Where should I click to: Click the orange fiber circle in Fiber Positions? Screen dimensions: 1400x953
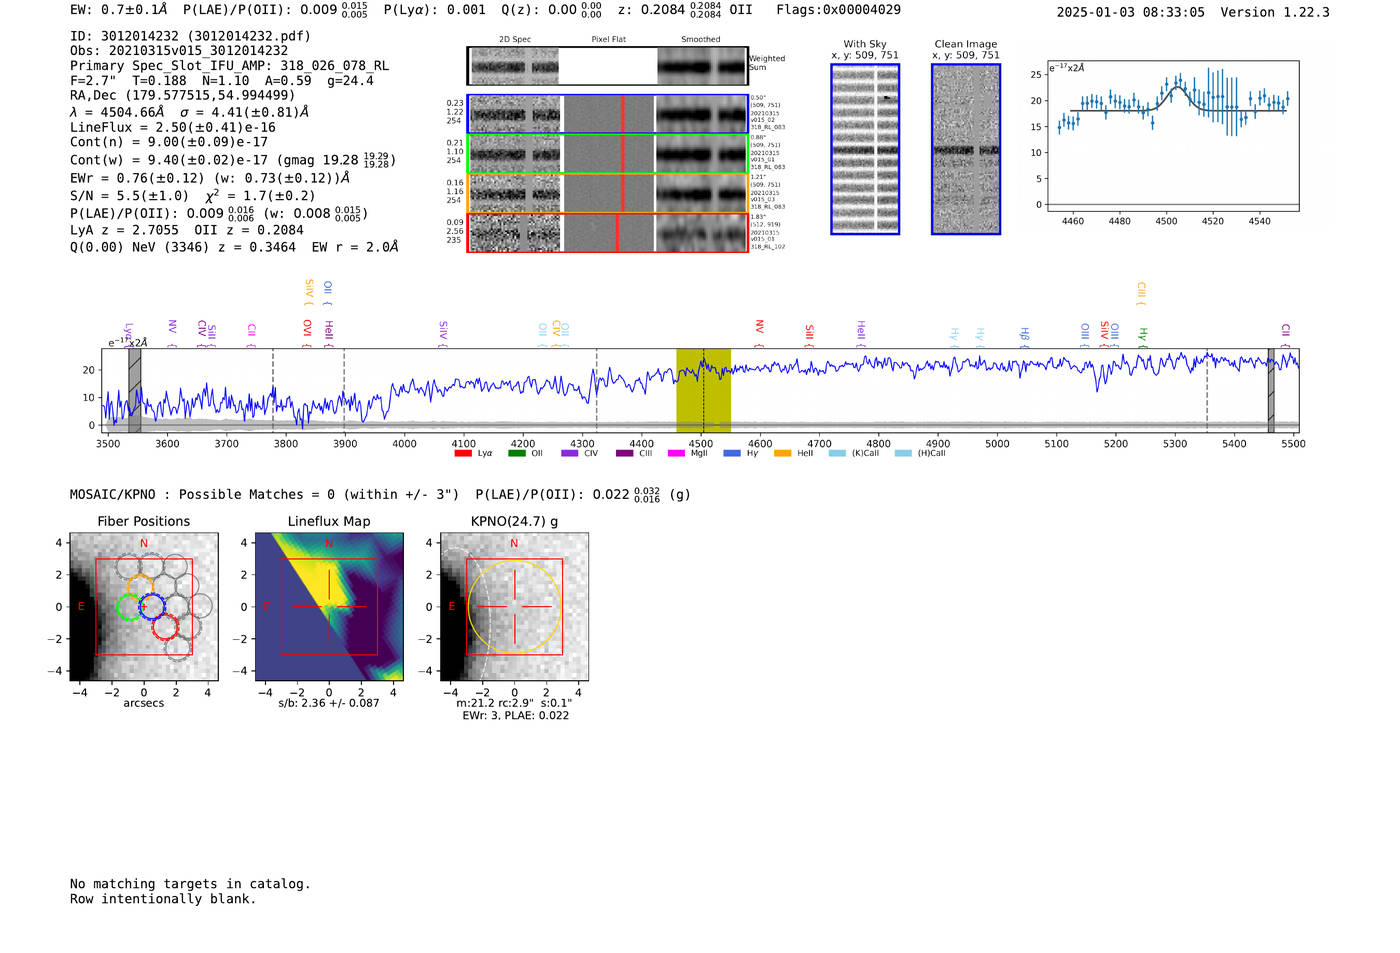139,587
